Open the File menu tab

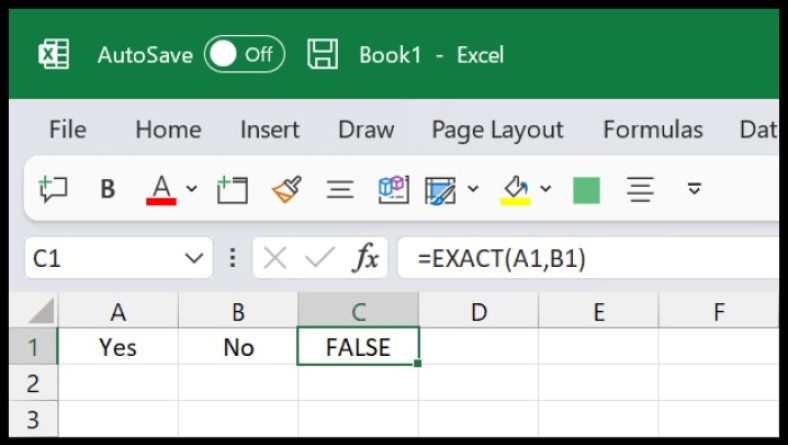(x=67, y=130)
